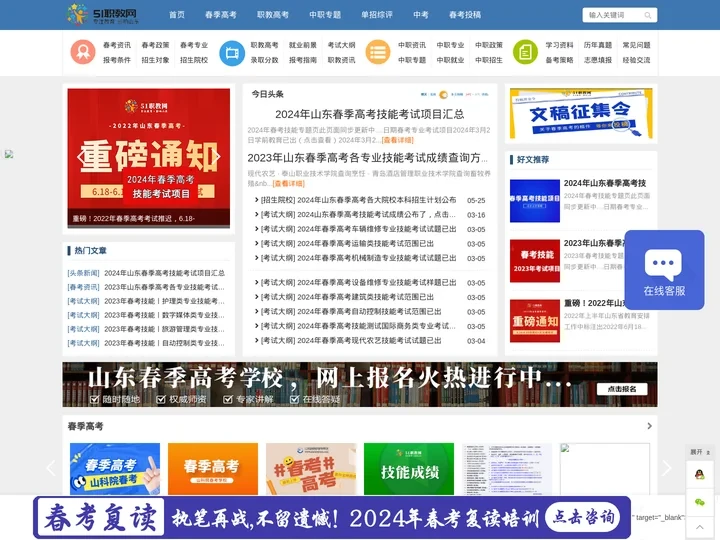Open the 中职就业 link

click(450, 60)
